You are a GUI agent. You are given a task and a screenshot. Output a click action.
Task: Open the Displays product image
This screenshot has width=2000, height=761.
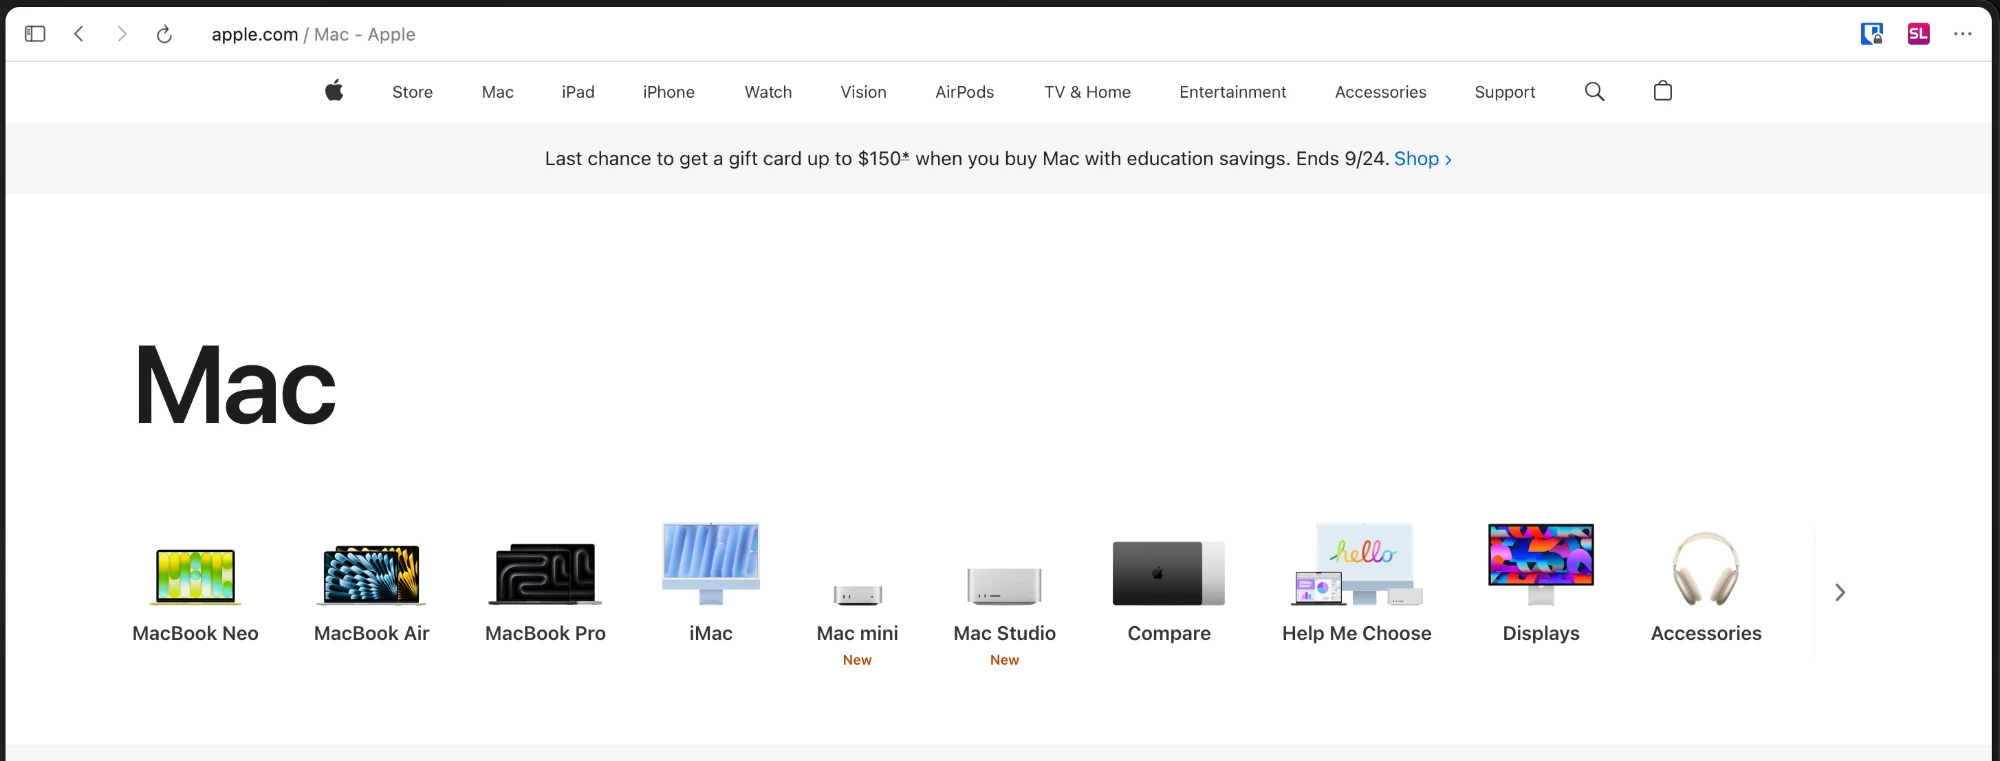coord(1541,564)
